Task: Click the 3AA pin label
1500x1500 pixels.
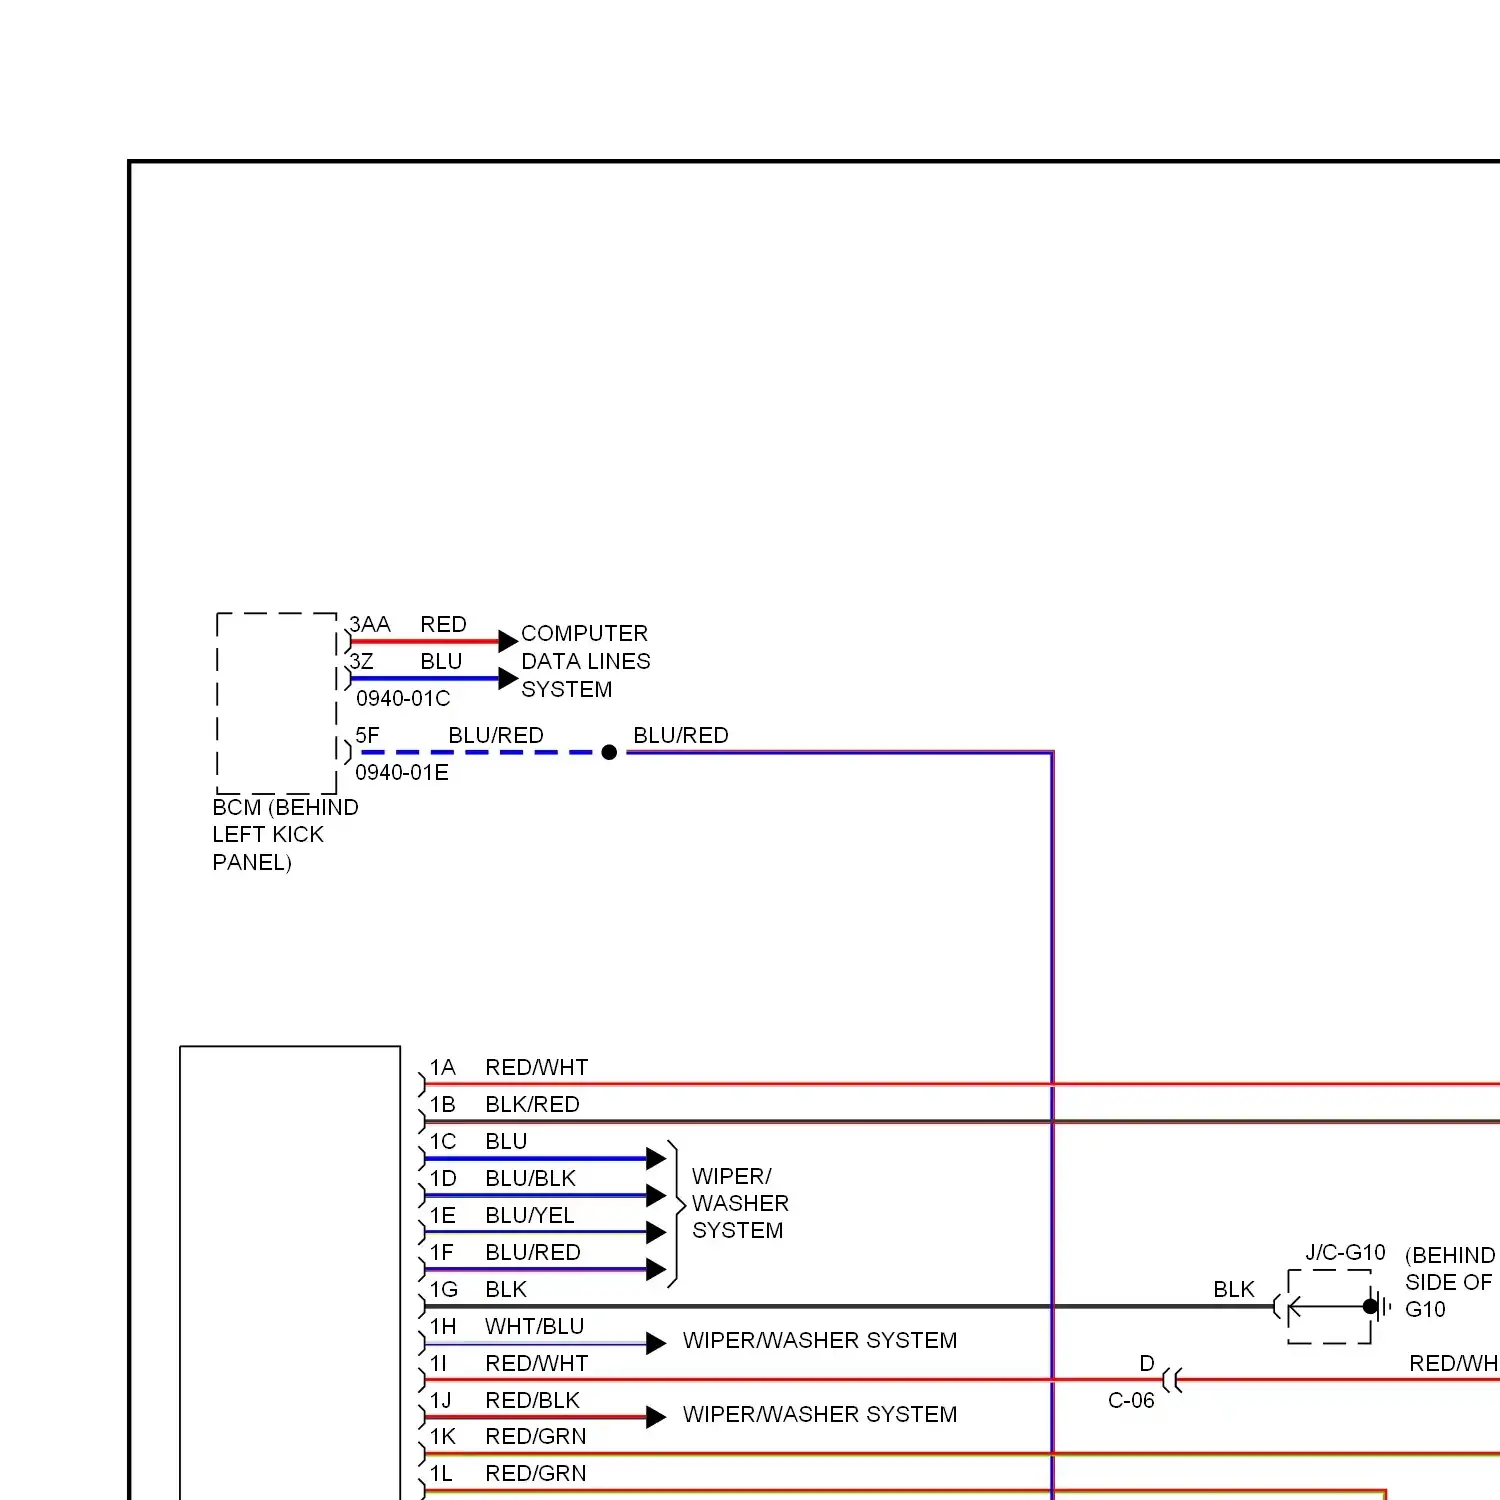Action: 370,624
